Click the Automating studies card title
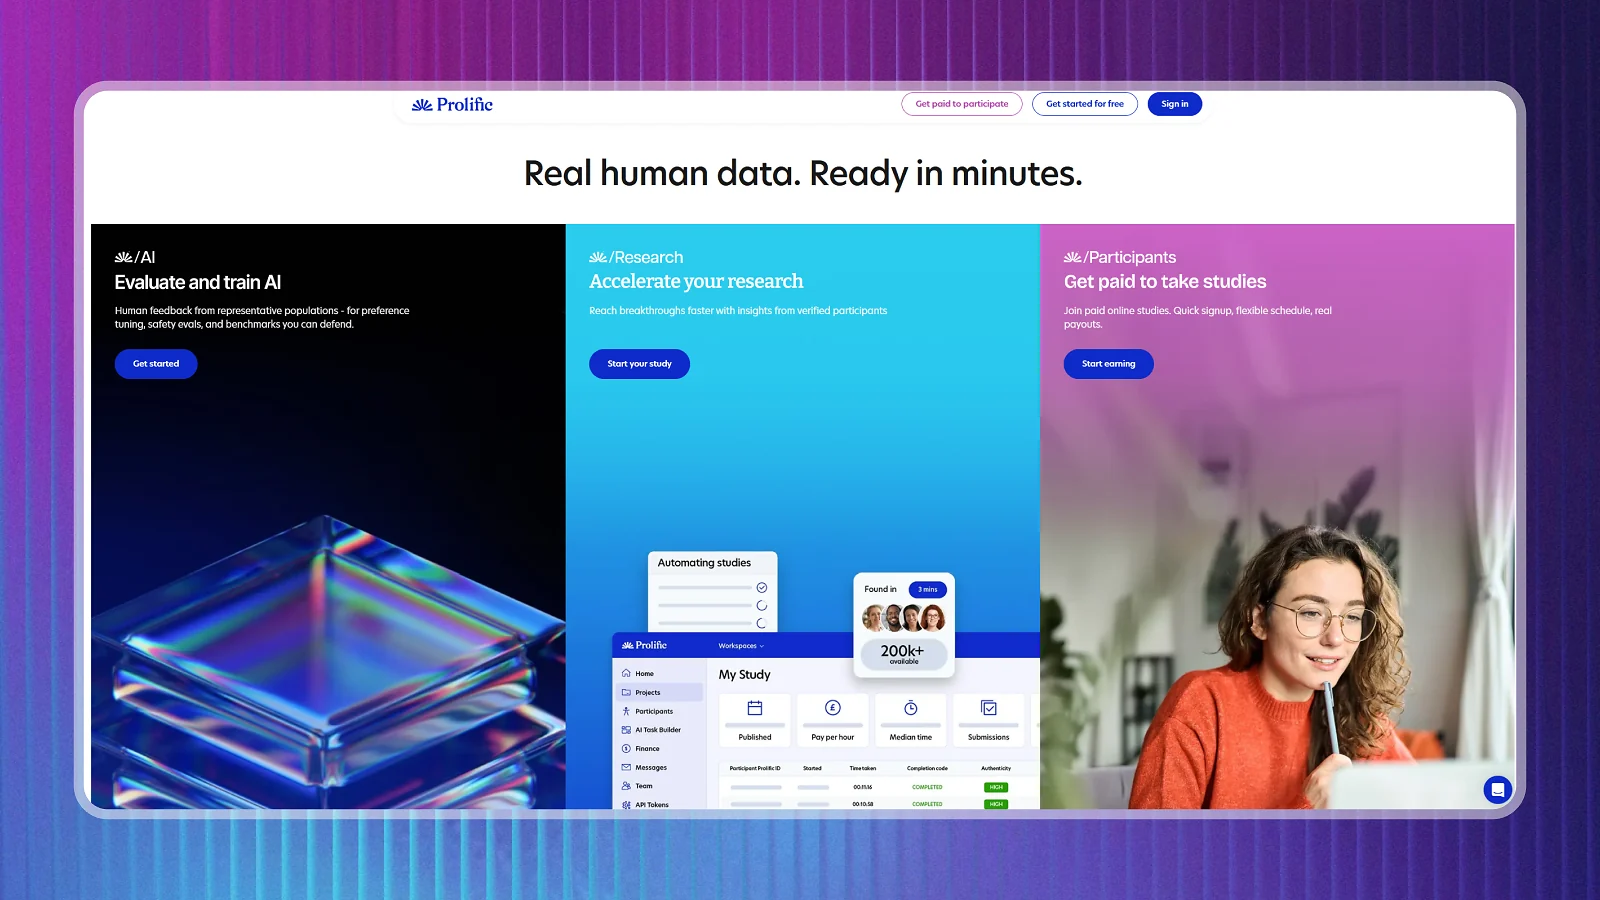 704,563
